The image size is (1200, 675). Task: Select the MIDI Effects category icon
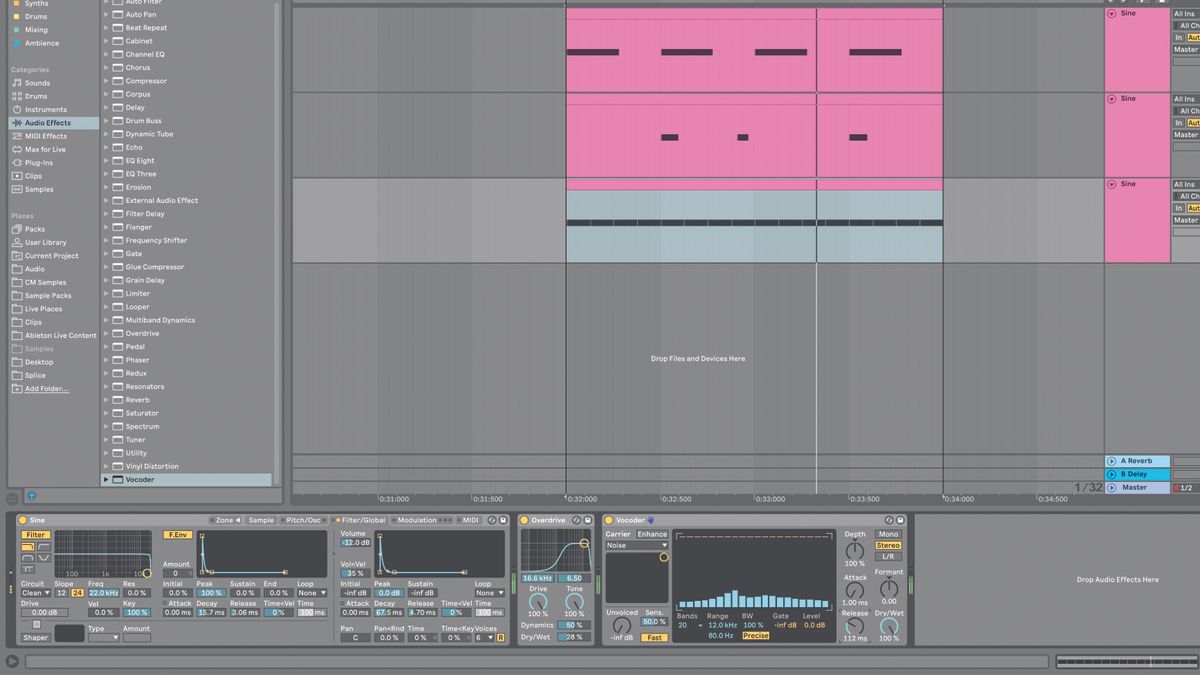pyautogui.click(x=16, y=136)
